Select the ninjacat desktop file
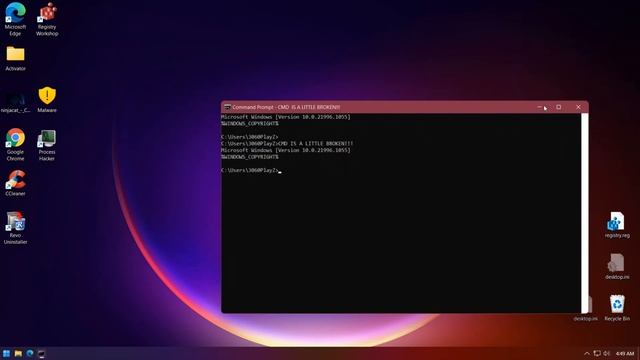640x360 pixels. 16,102
